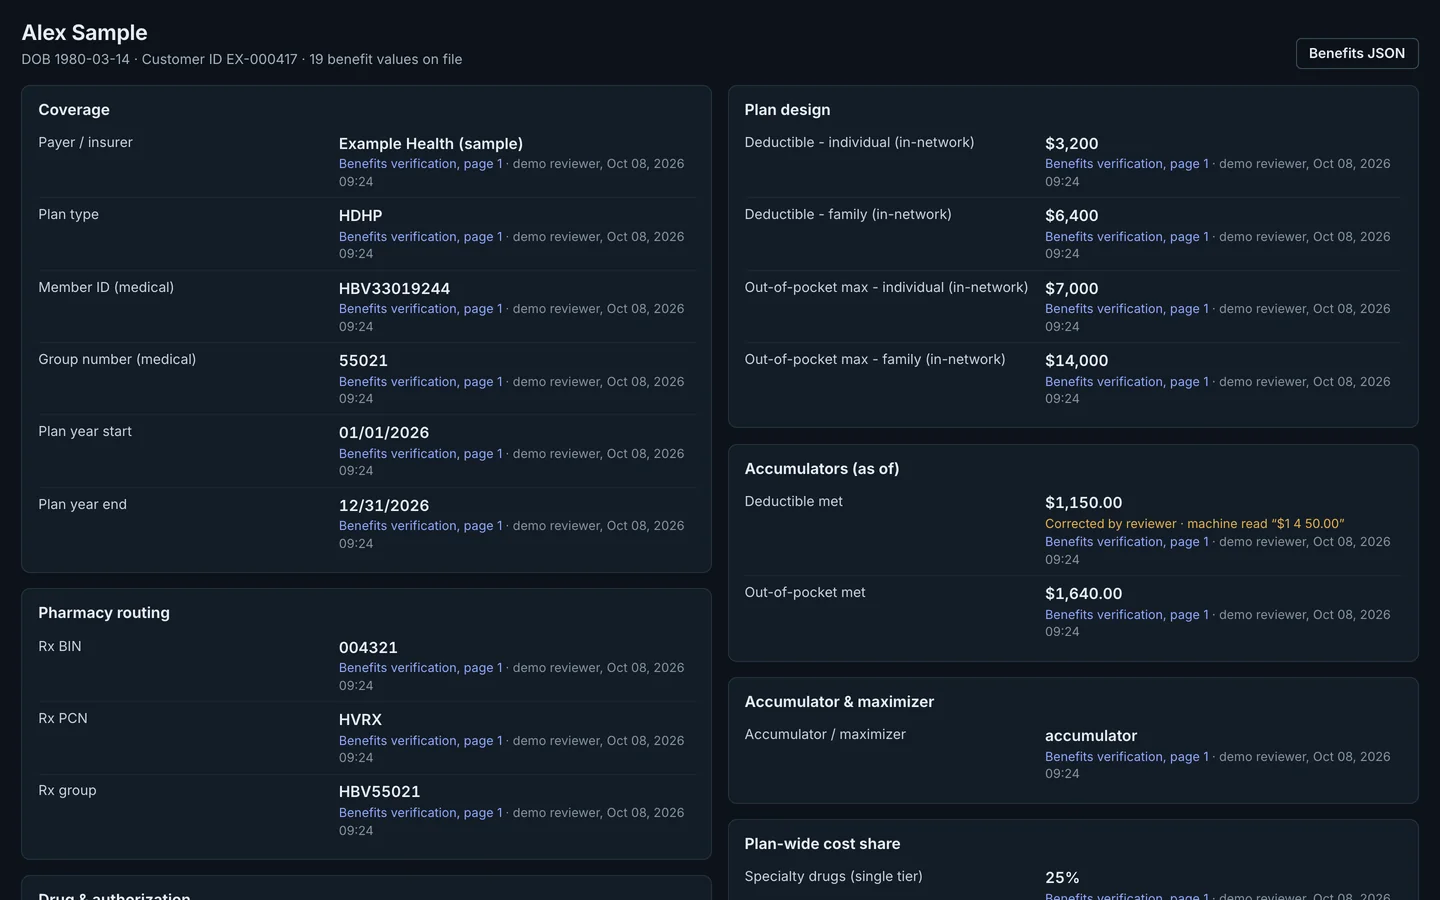Open source link under Example Health (sample)
1440x900 pixels.
pos(421,164)
